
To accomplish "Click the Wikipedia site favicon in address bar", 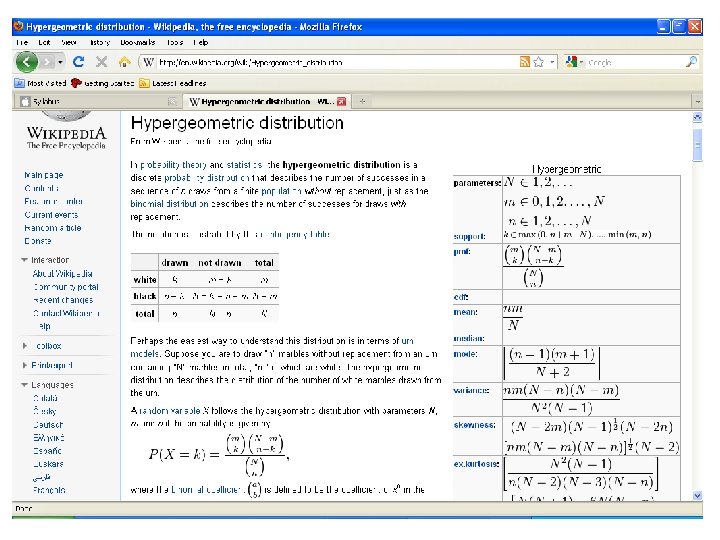I will pos(148,62).
